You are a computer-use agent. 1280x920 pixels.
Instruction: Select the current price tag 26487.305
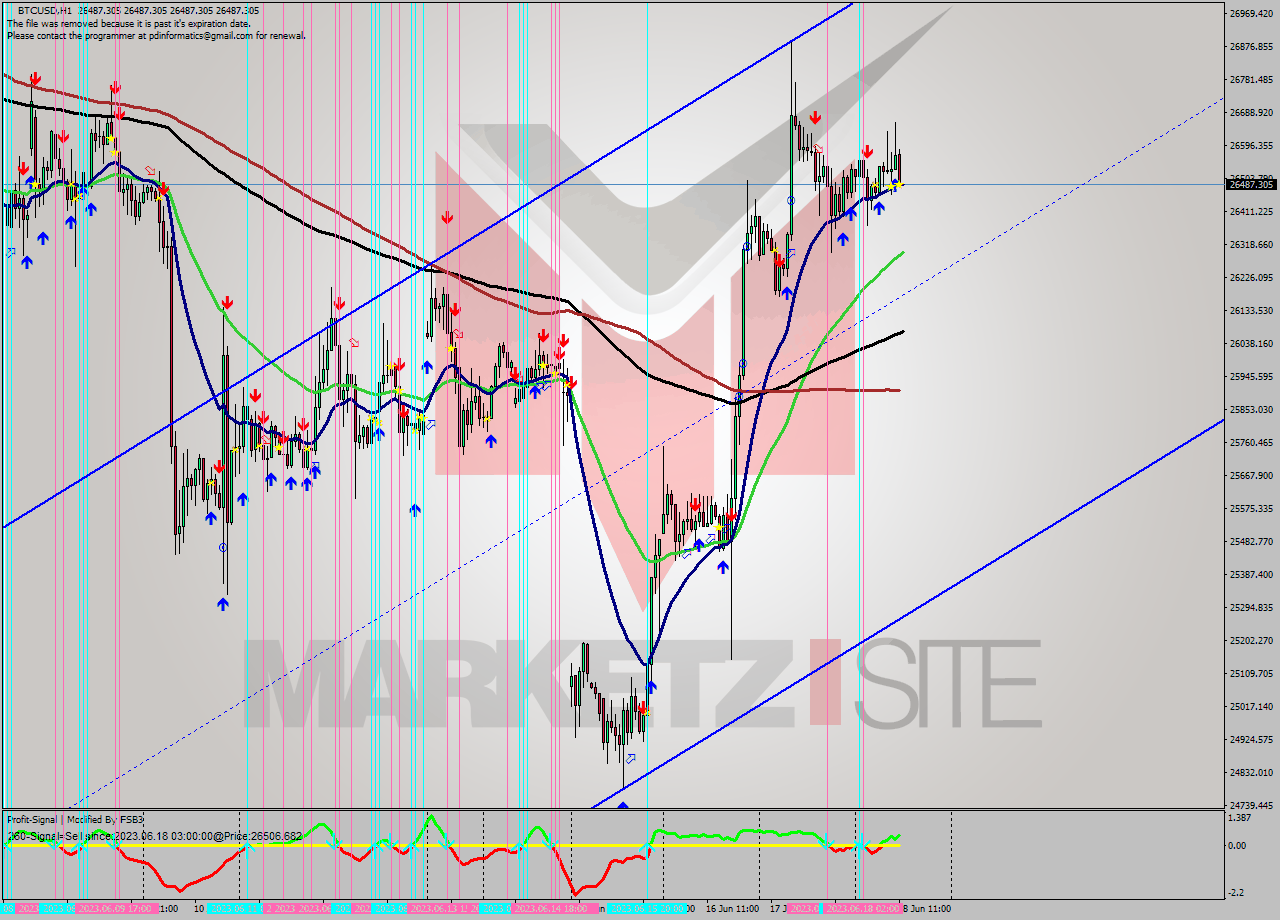(x=1251, y=184)
